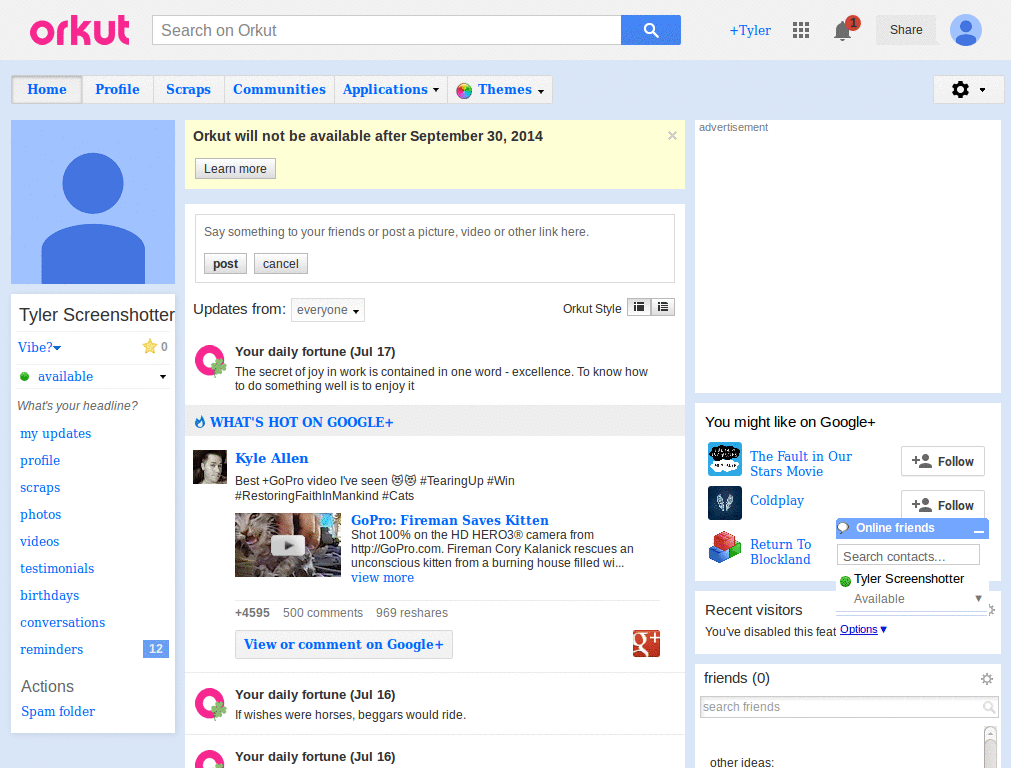This screenshot has width=1024, height=768.
Task: Open my updates in sidebar
Action: click(x=56, y=434)
